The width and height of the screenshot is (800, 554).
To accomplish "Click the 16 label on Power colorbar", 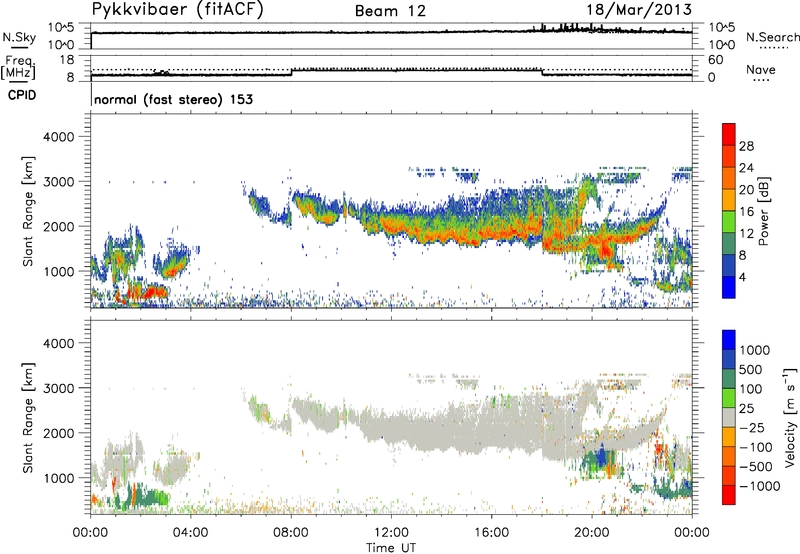I will tap(746, 212).
